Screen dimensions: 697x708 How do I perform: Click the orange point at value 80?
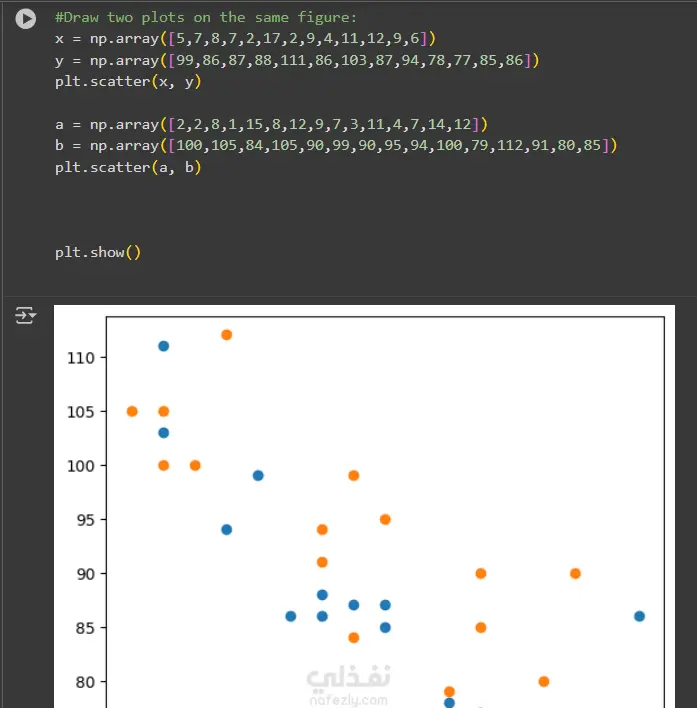[x=544, y=681]
